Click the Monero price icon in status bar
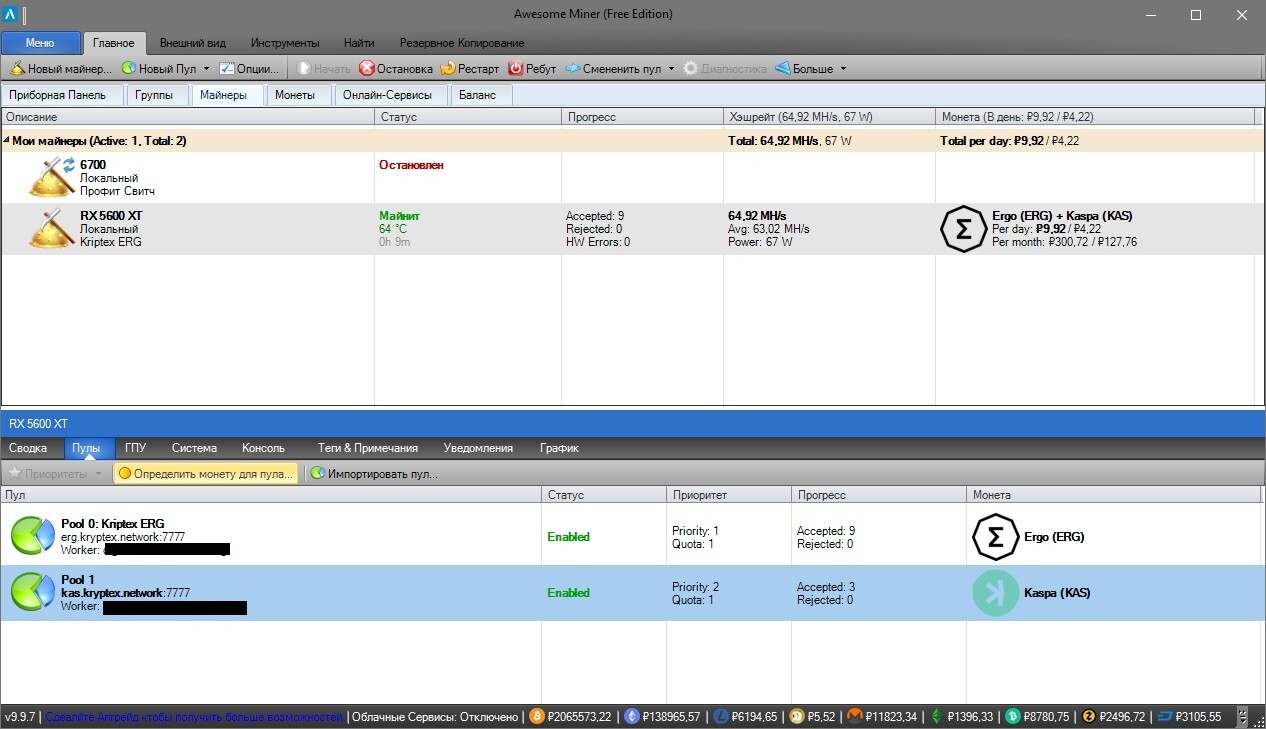Viewport: 1266px width, 729px height. (x=855, y=716)
